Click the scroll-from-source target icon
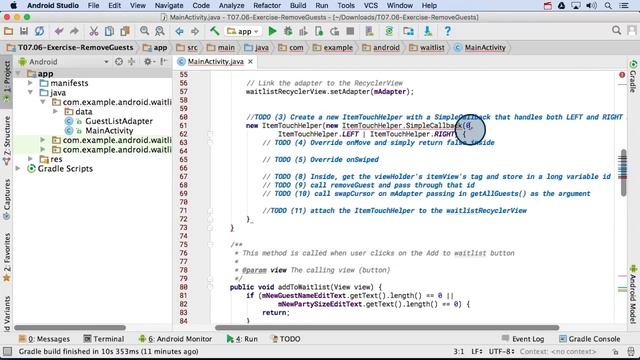The image size is (640, 360). point(119,62)
